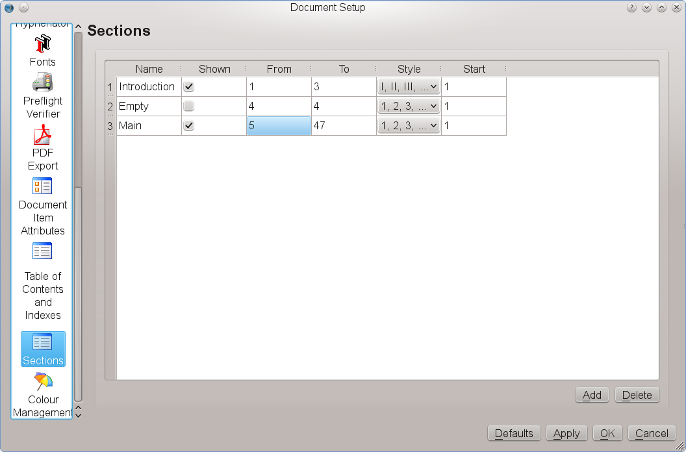686x452 pixels.
Task: Click sidebar scrollbar up arrow at top
Action: (x=78, y=27)
